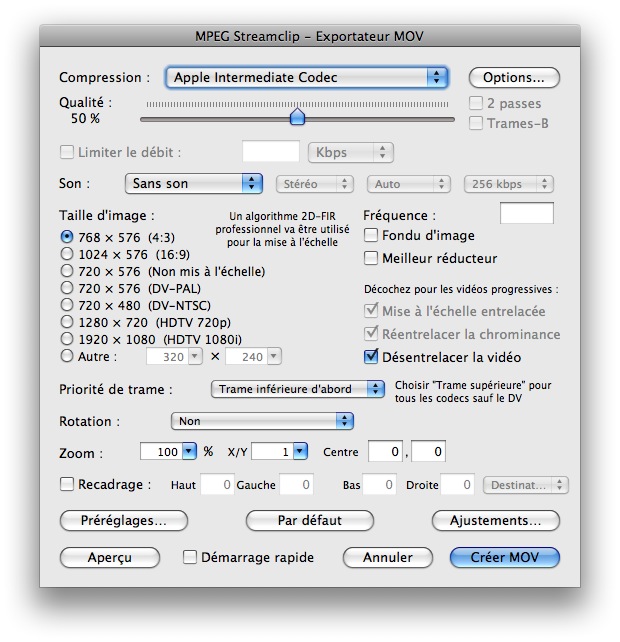
Task: Click the Options... button
Action: [514, 77]
